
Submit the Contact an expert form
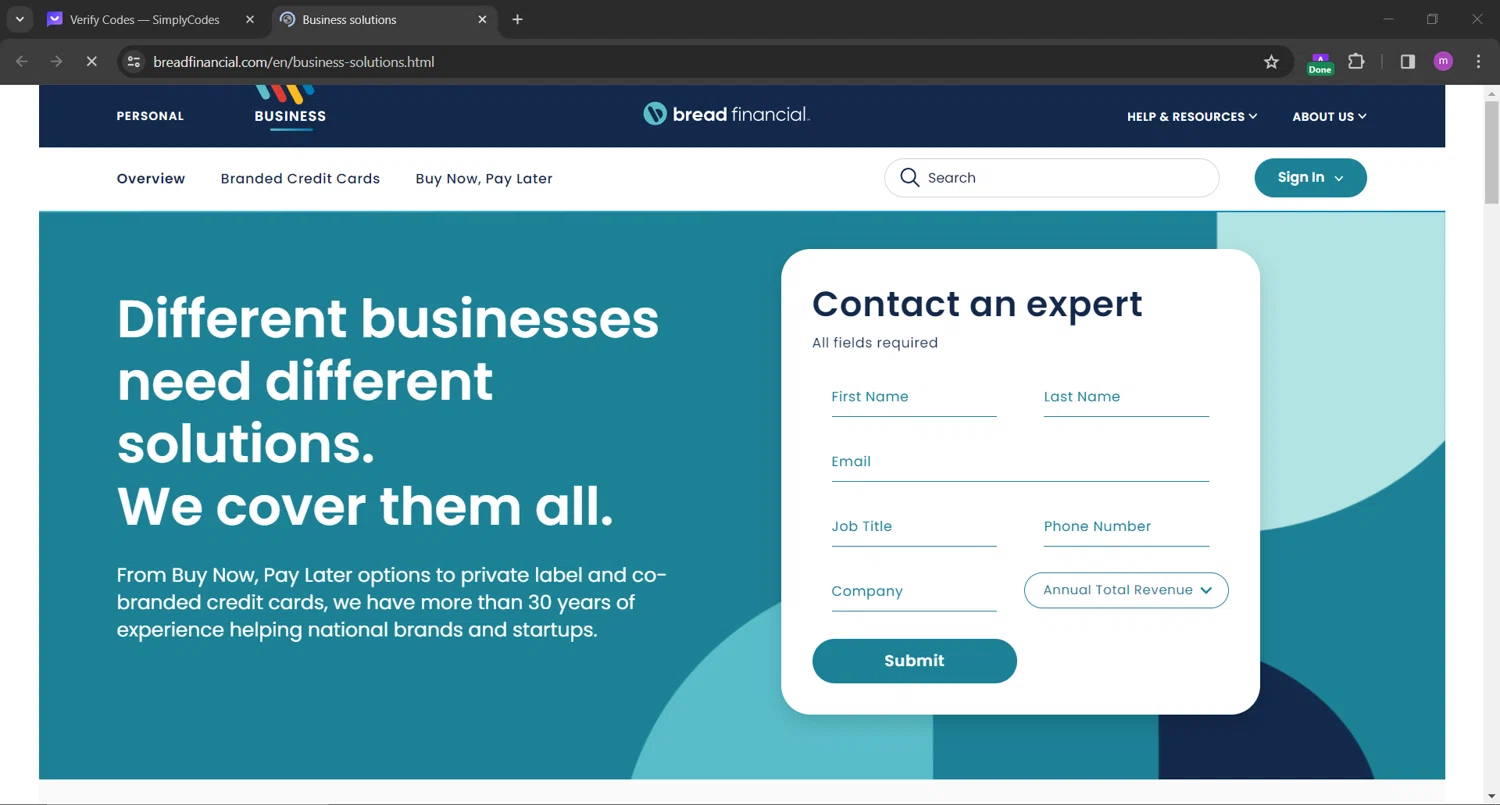coord(914,661)
